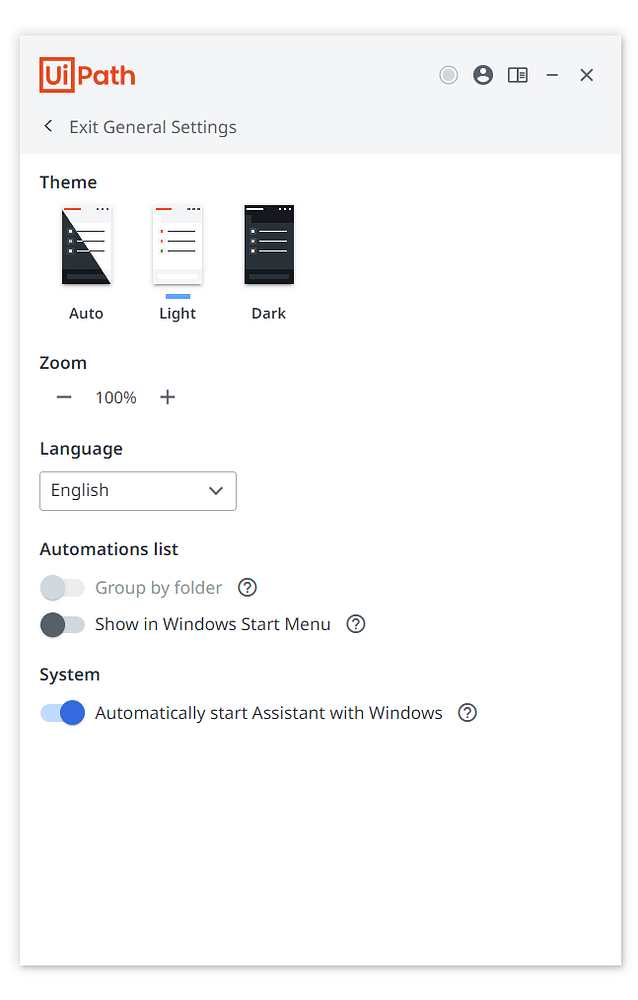Click the UiPath logo
The image size is (638, 1000).
click(87, 74)
